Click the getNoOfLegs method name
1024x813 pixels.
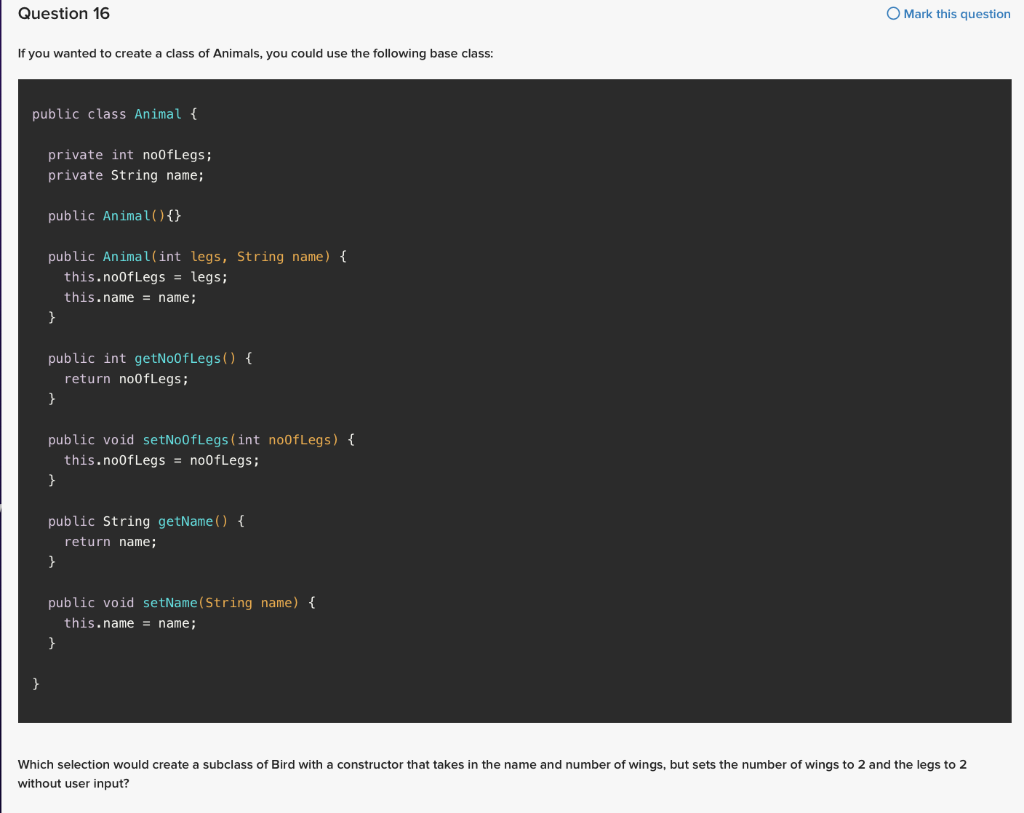183,358
